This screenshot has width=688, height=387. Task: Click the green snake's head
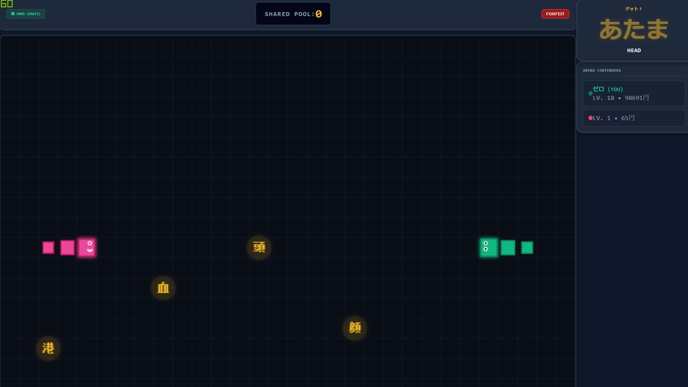[x=488, y=247]
